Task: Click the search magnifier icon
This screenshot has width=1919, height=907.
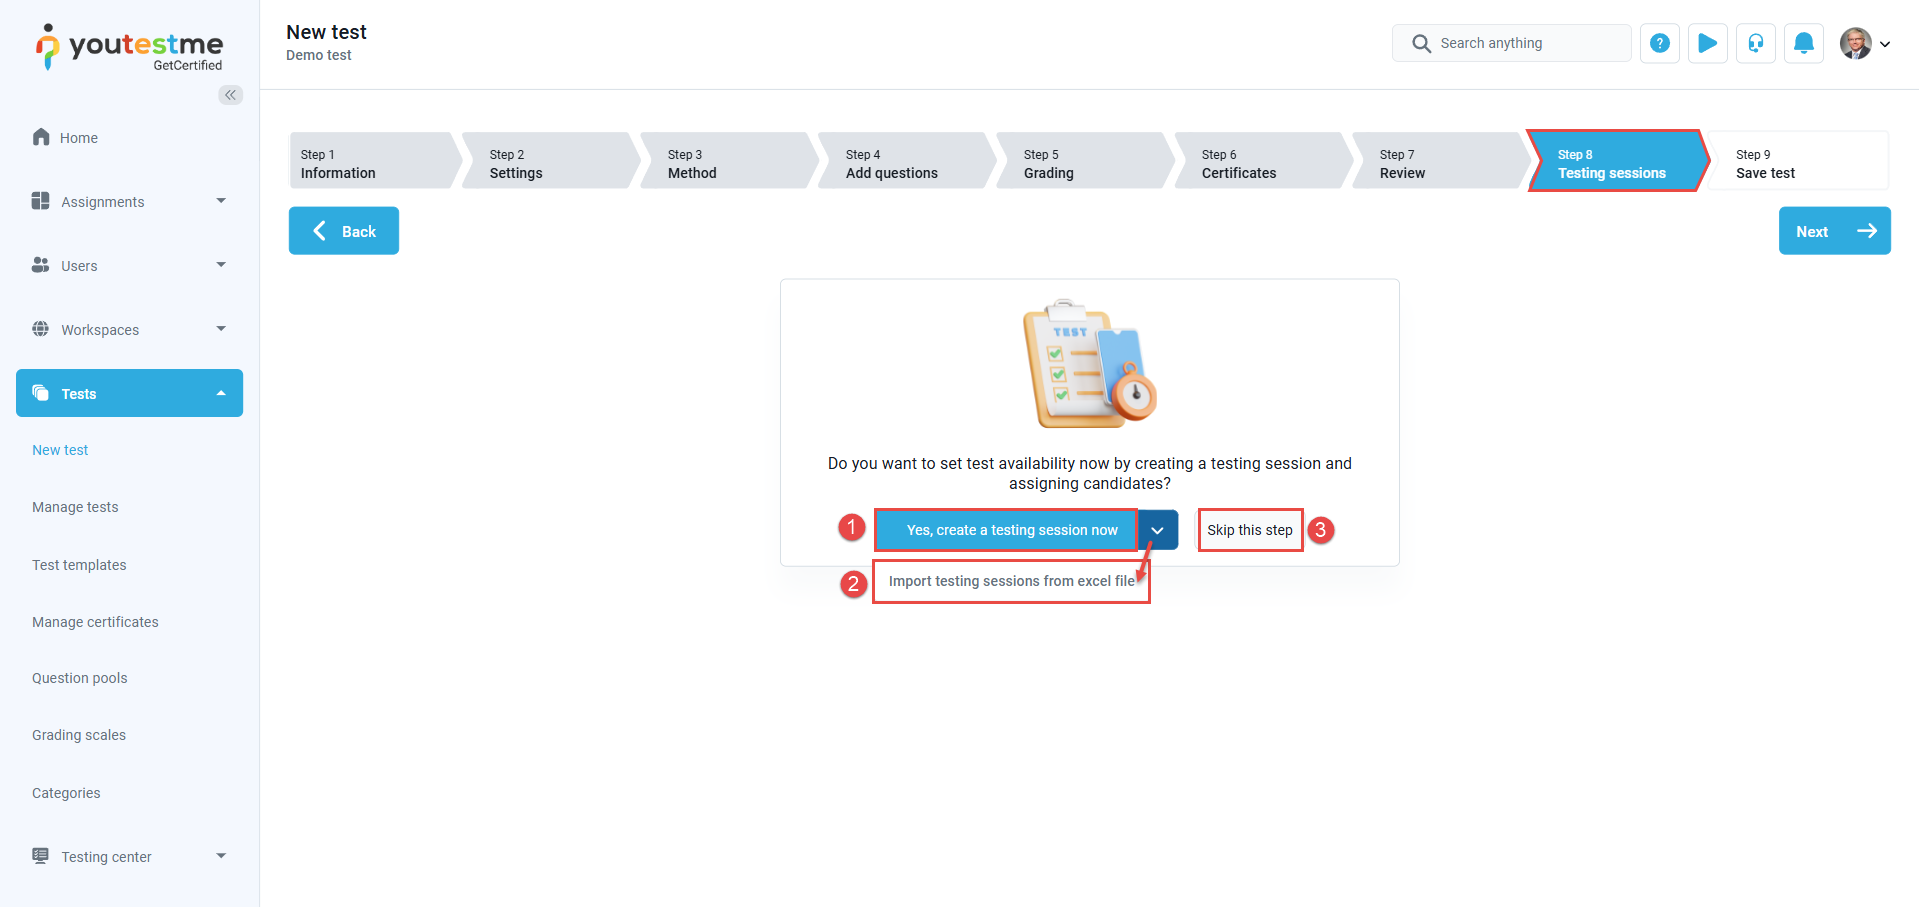Action: tap(1421, 43)
